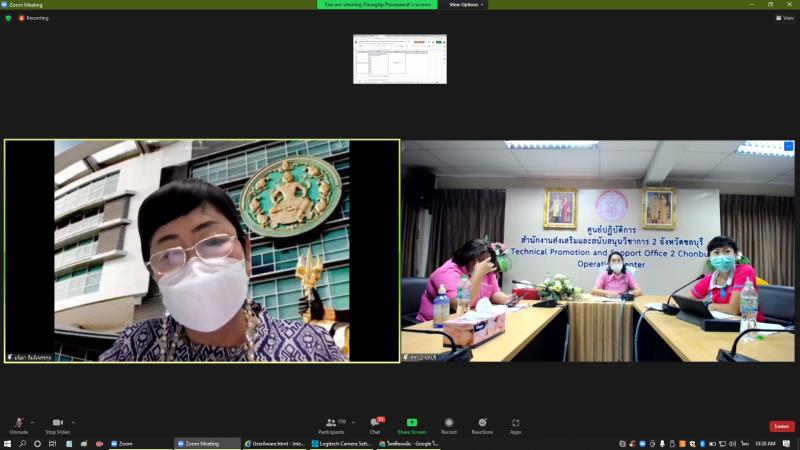Open the taskbar clock showing 10:30 AM
The height and width of the screenshot is (450, 800).
tap(765, 444)
